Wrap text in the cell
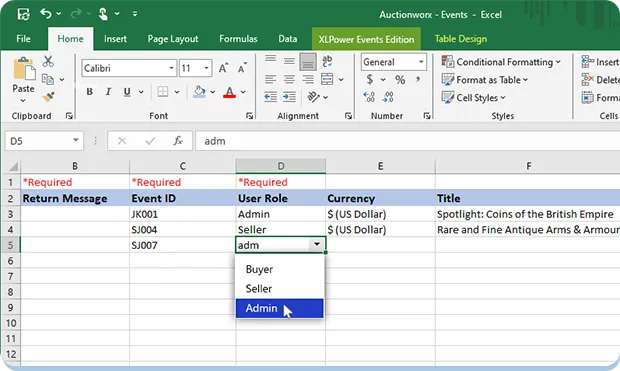 [327, 61]
